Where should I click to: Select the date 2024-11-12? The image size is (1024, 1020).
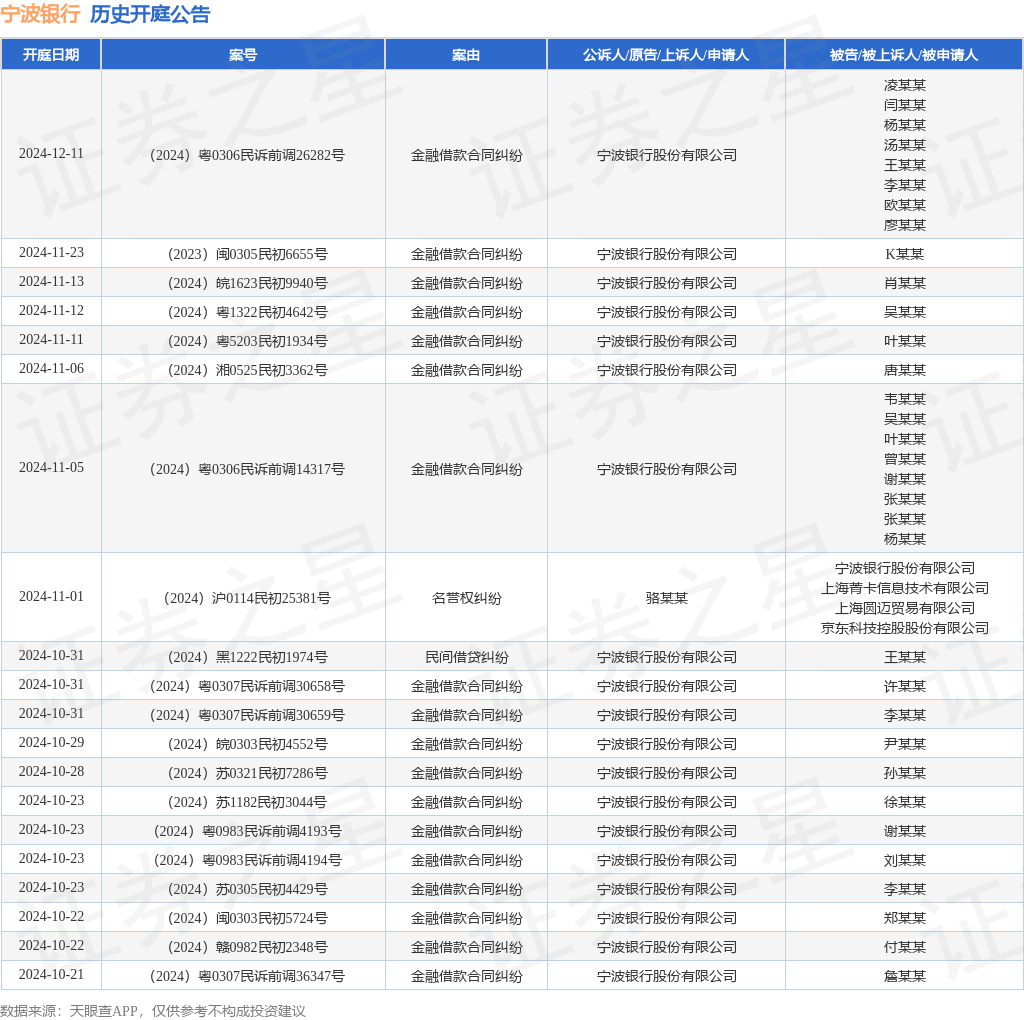[51, 310]
